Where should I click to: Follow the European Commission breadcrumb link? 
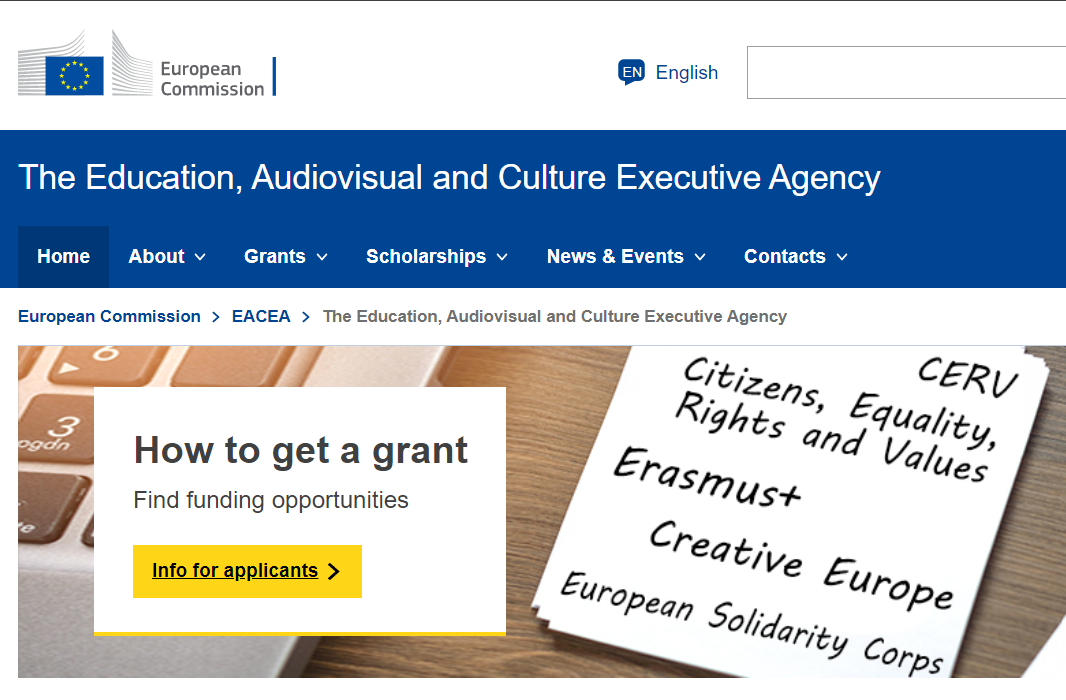coord(109,317)
